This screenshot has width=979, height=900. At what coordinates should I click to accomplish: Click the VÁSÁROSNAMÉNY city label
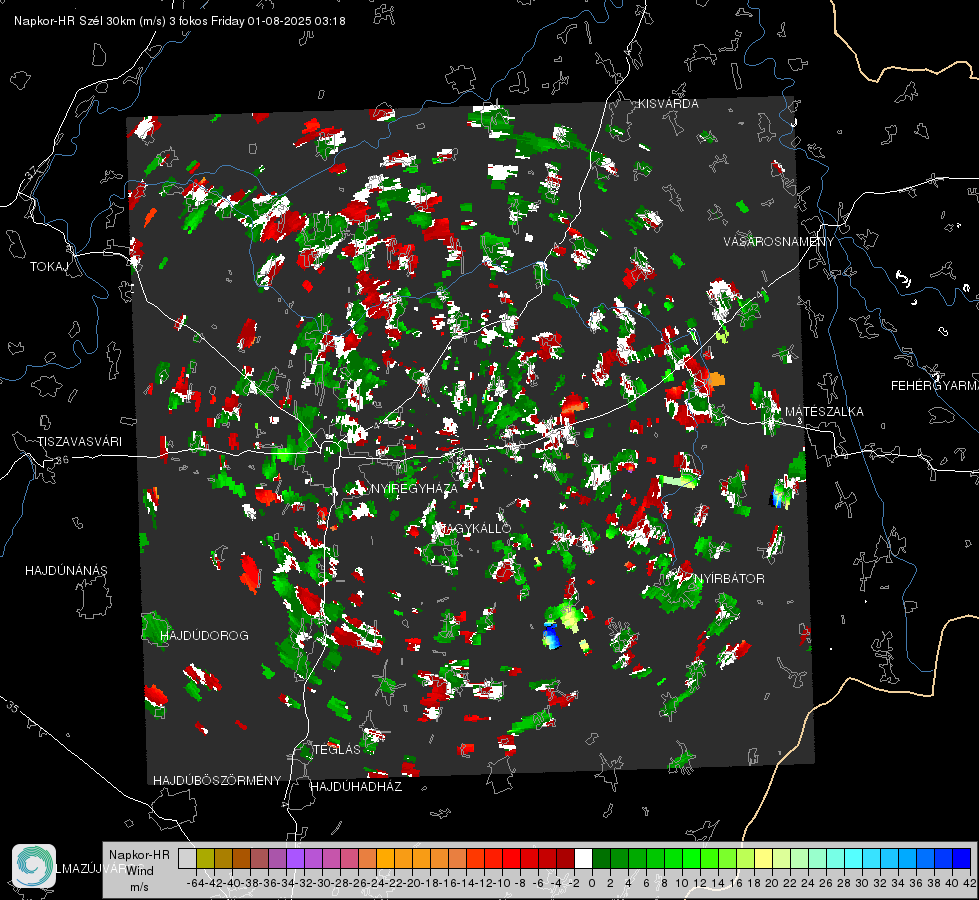(779, 242)
